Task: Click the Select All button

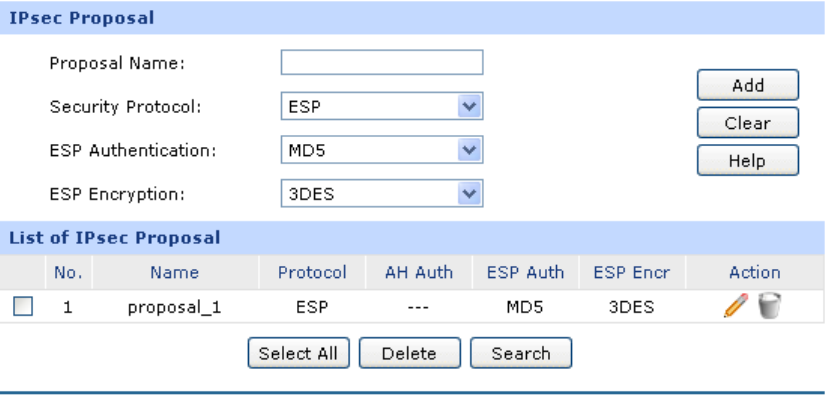Action: pyautogui.click(x=297, y=353)
